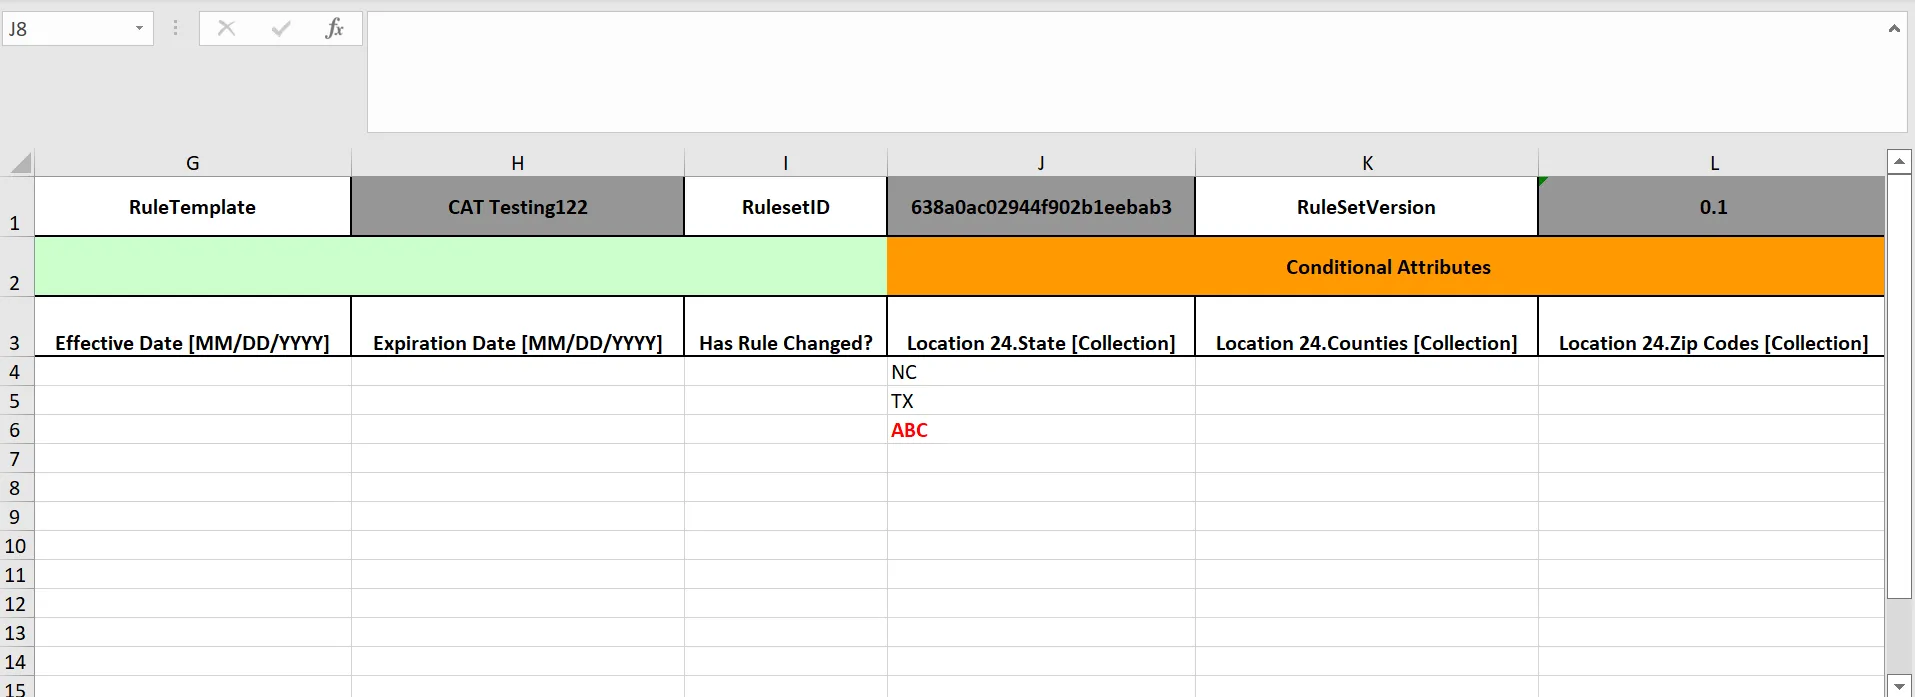The height and width of the screenshot is (697, 1915).
Task: Select the Conditional Attributes orange cell
Action: coord(1386,267)
